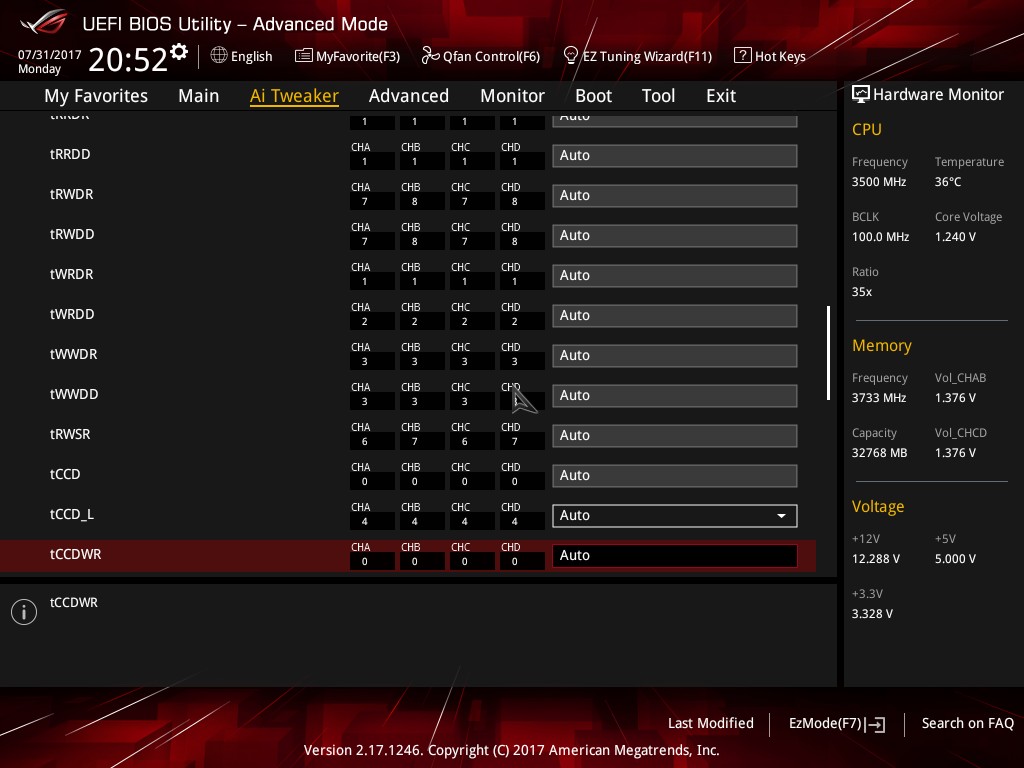Click the Capacity 32768 MB value
Viewport: 1024px width, 768px height.
coord(880,453)
